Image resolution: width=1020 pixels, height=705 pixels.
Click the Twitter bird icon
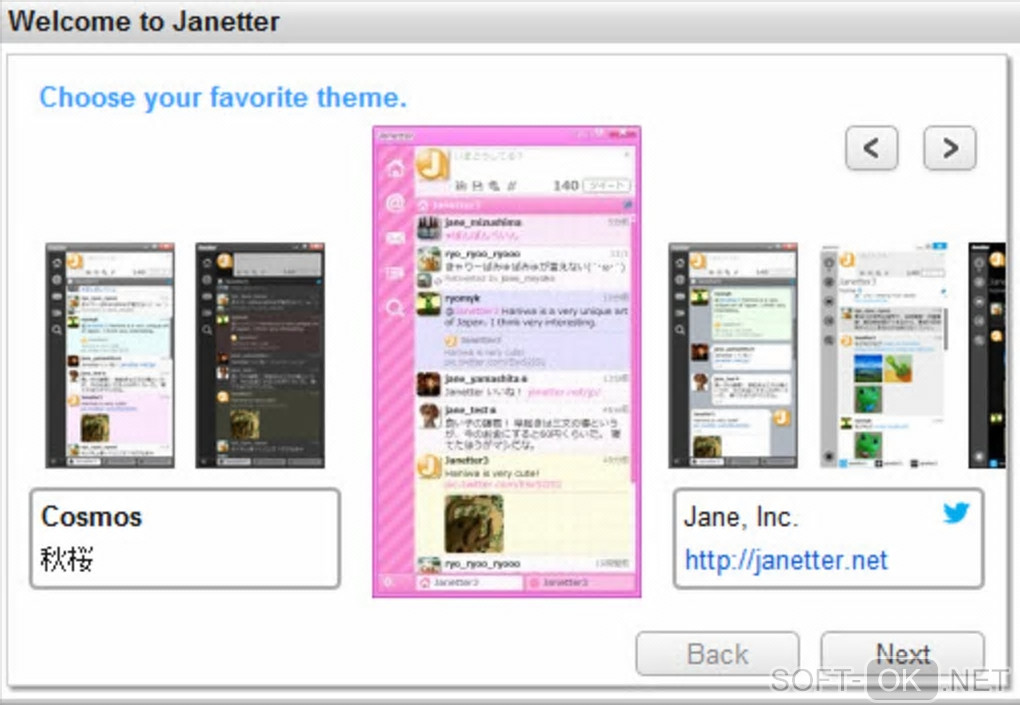(956, 512)
